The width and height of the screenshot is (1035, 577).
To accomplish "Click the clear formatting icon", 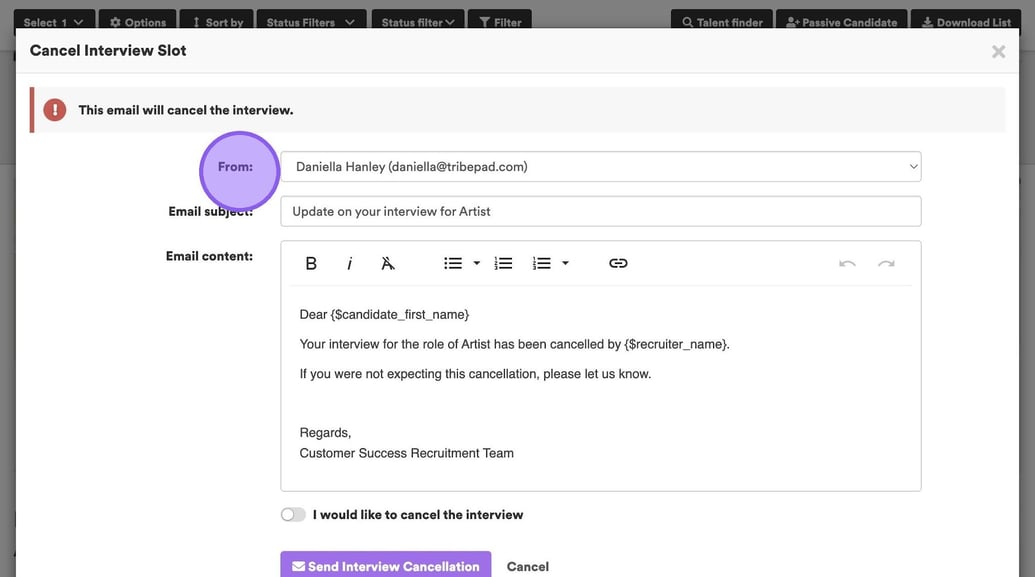I will click(388, 263).
